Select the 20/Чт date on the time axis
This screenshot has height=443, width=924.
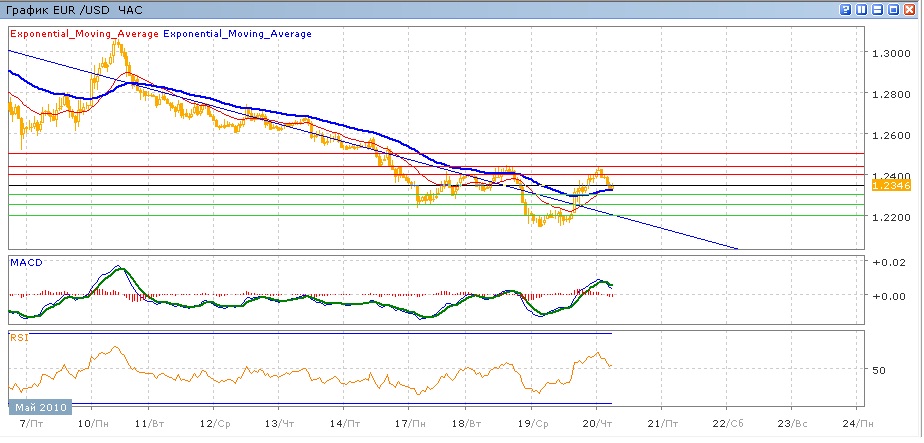click(x=596, y=425)
